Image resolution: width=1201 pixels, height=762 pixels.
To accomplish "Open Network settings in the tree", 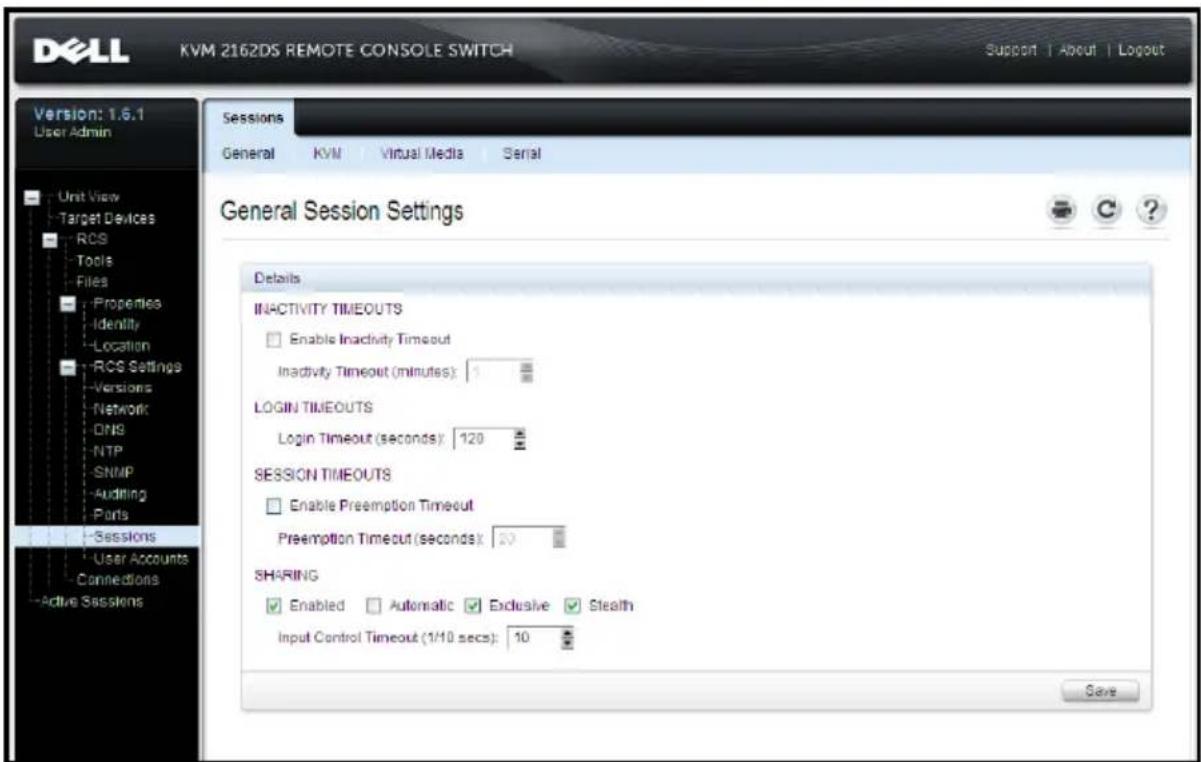I will point(121,411).
